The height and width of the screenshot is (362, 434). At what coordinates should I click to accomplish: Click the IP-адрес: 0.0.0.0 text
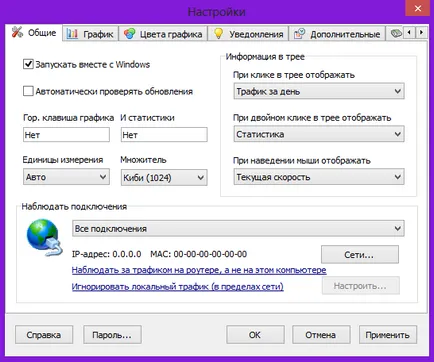(x=107, y=254)
